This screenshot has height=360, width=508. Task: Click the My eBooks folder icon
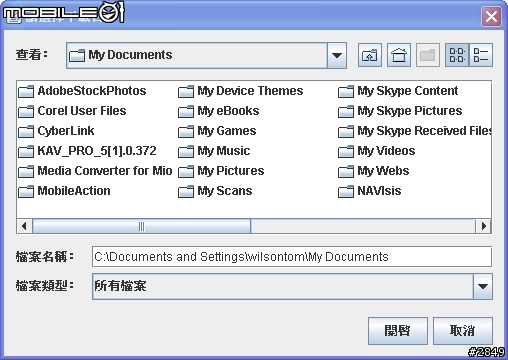[x=186, y=111]
